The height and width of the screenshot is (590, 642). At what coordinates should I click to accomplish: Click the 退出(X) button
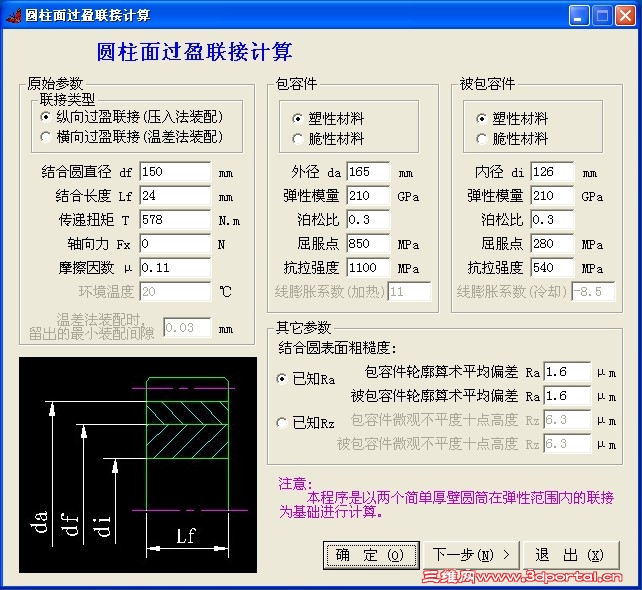[x=571, y=555]
